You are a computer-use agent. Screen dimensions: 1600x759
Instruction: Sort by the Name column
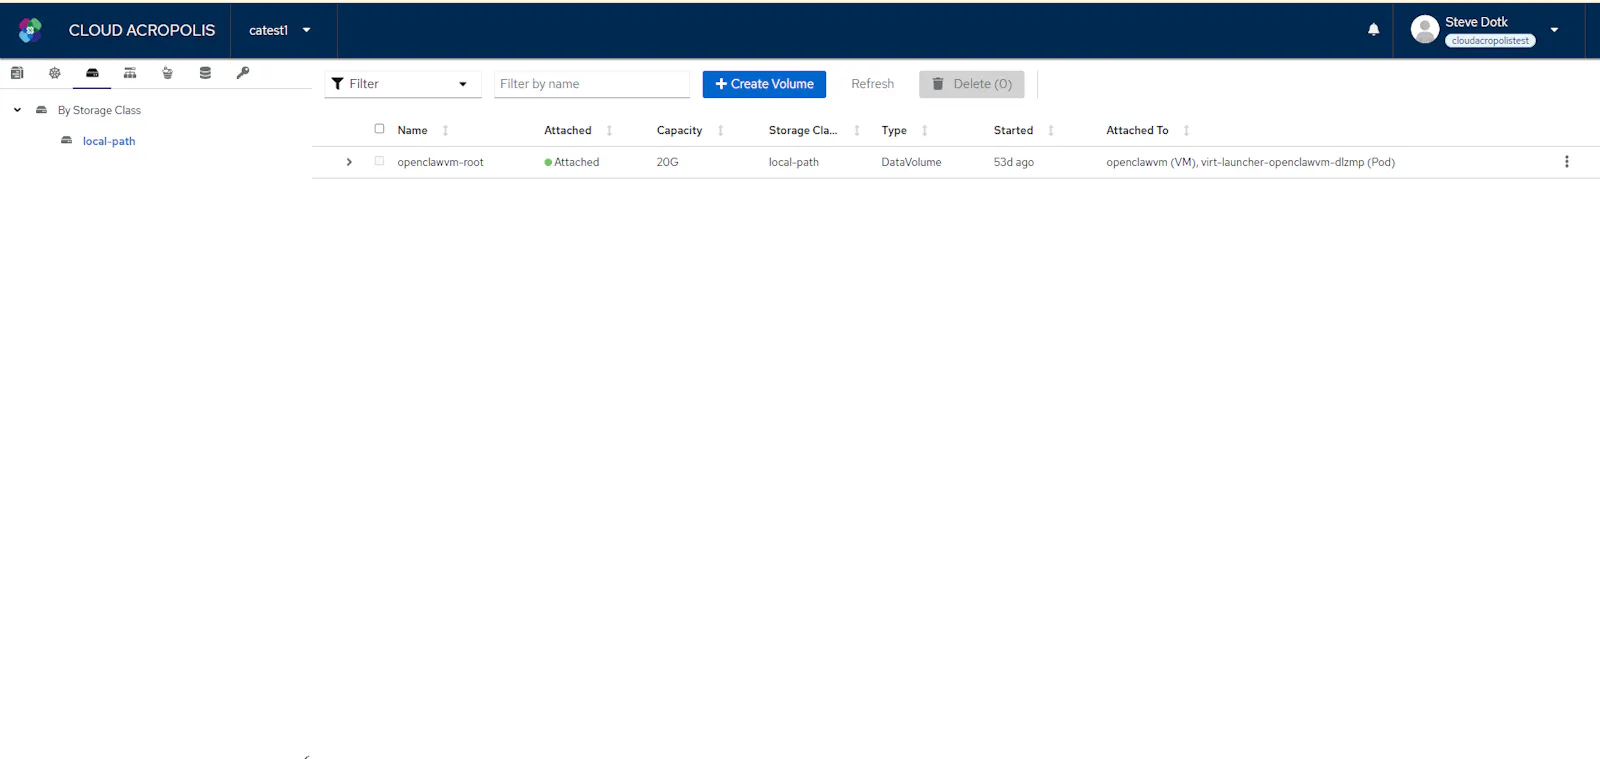coord(445,130)
